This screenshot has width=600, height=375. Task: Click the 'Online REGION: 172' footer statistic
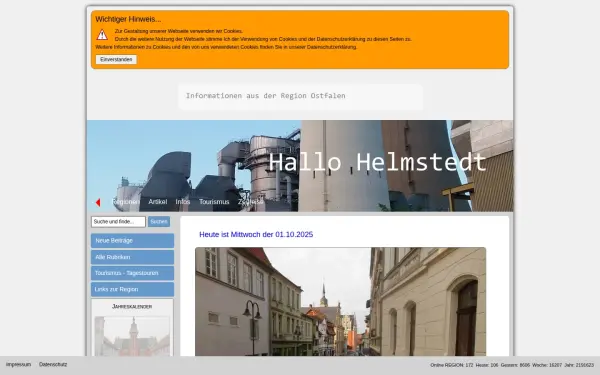(x=452, y=365)
